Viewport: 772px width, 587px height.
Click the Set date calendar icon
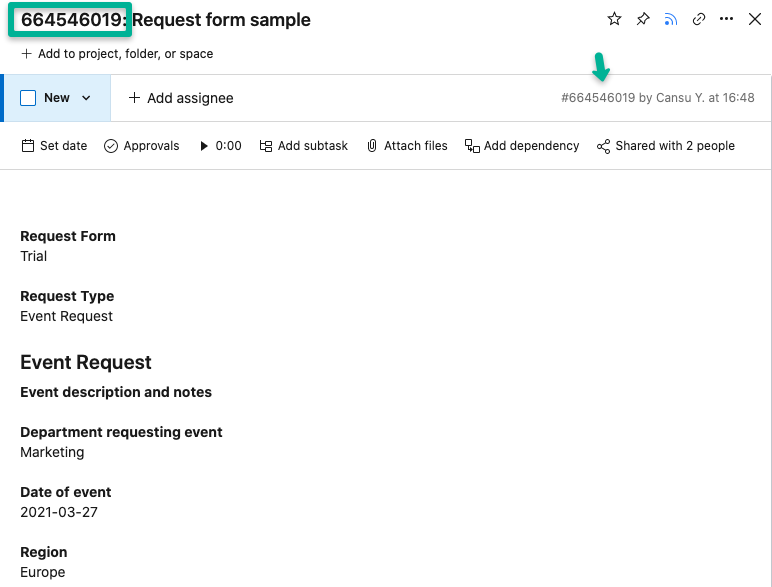click(28, 146)
